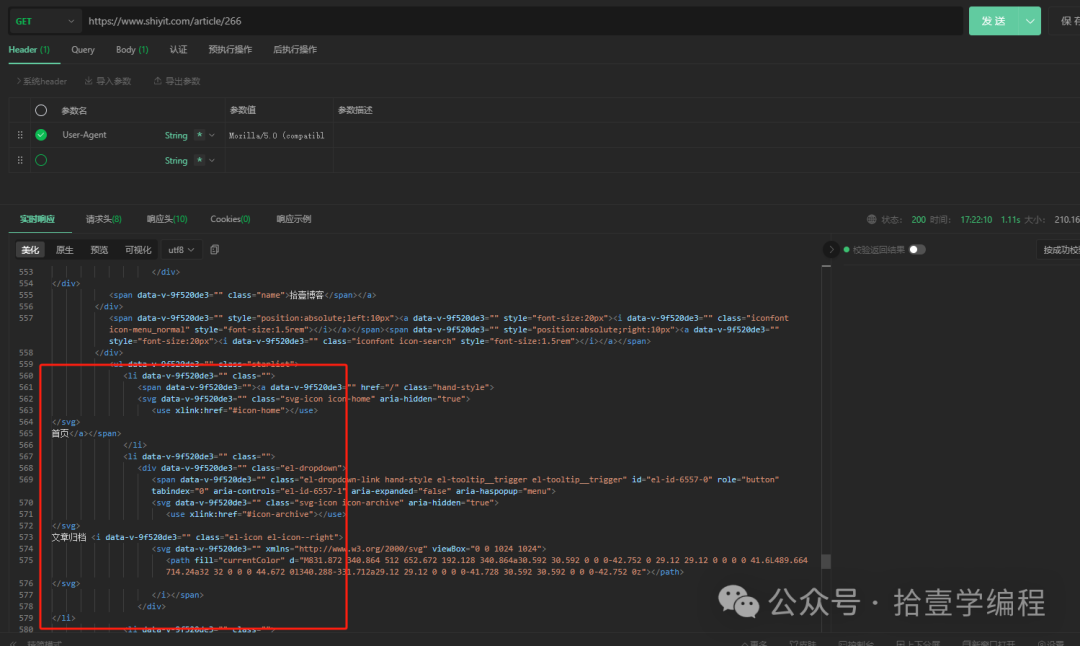Click the green dot beside 校验返回结果

pyautogui.click(x=847, y=249)
